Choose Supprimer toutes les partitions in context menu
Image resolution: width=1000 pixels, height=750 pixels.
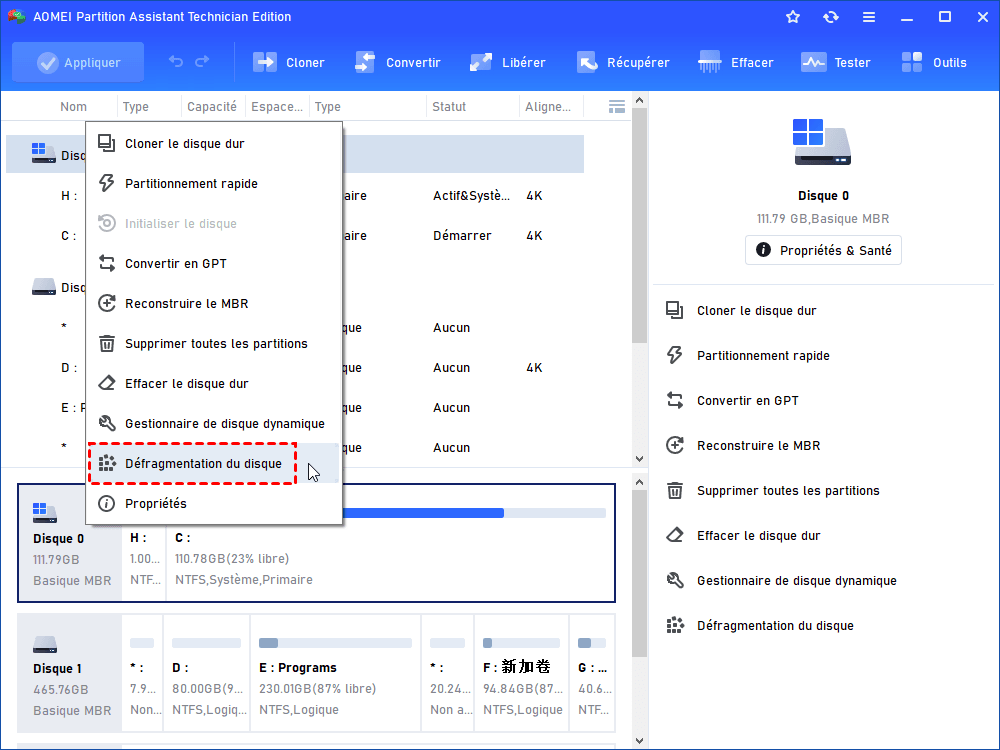[x=214, y=344]
